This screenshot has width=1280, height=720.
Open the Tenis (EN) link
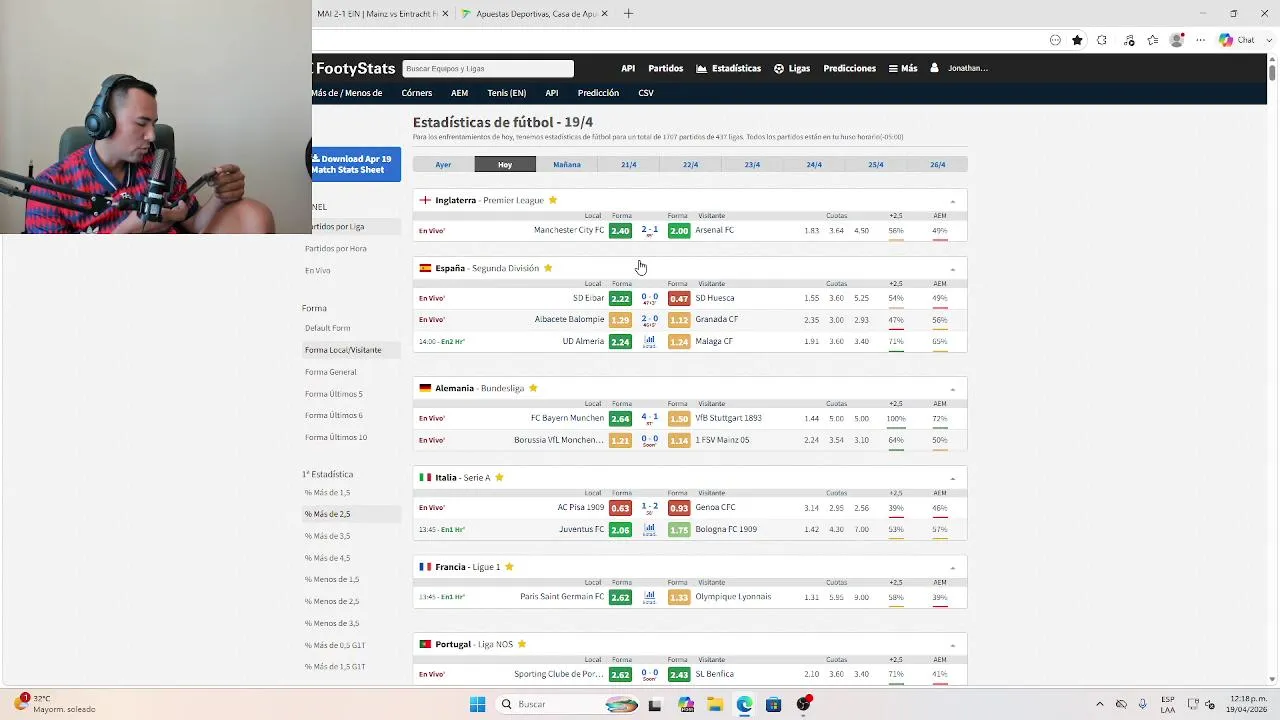click(x=506, y=93)
